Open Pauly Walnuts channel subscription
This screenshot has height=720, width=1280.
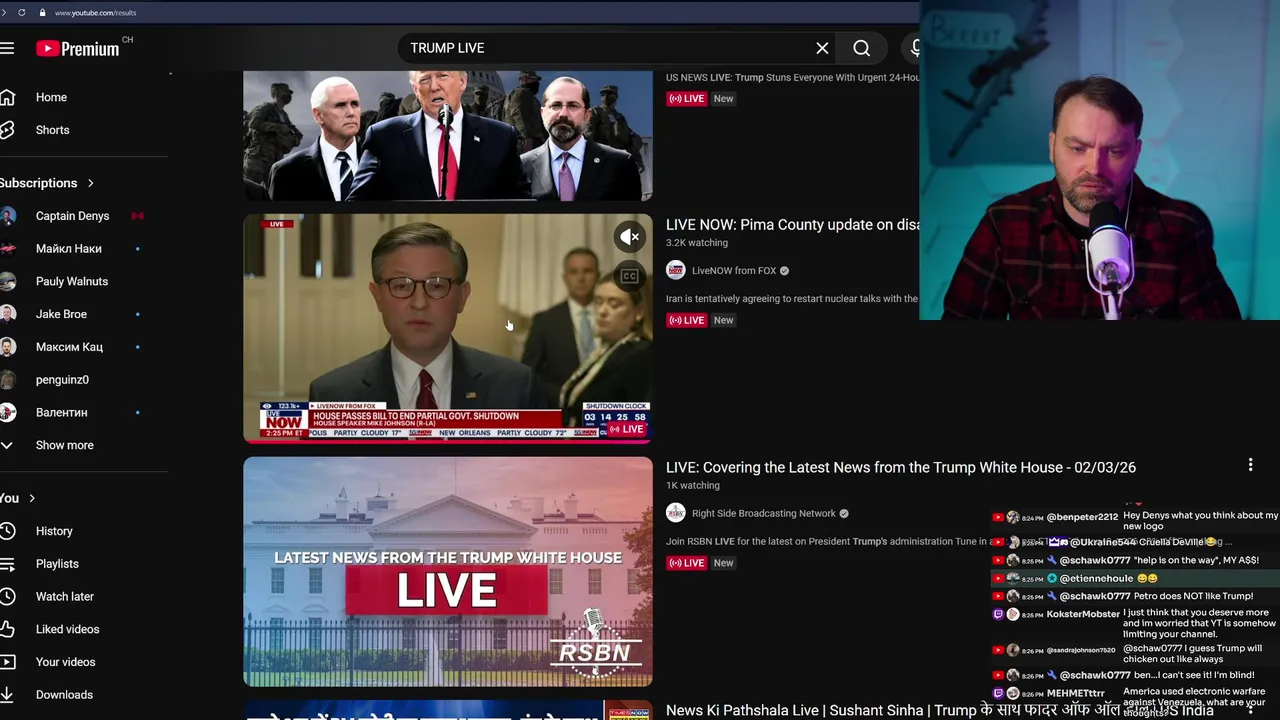pyautogui.click(x=72, y=281)
